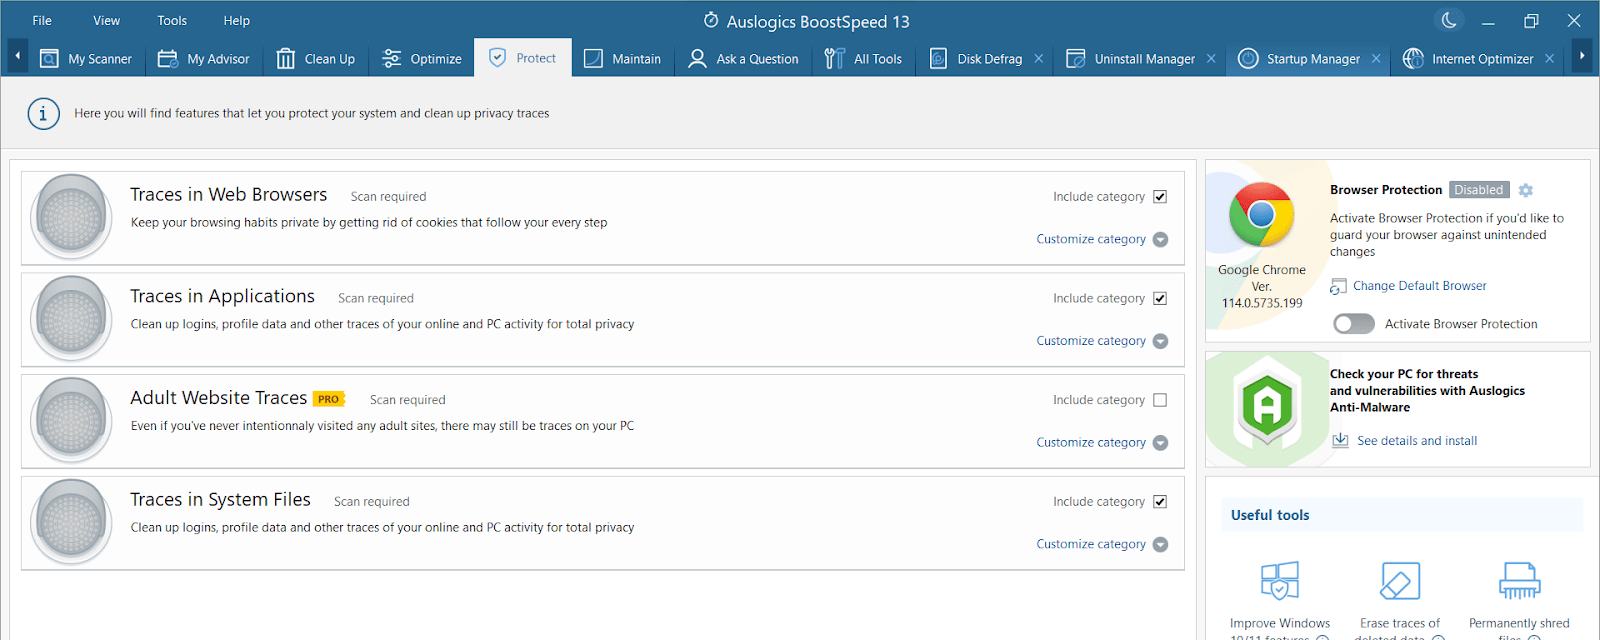The image size is (1600, 640).
Task: Click the PRO badge on Adult Website Traces
Action: (x=328, y=399)
